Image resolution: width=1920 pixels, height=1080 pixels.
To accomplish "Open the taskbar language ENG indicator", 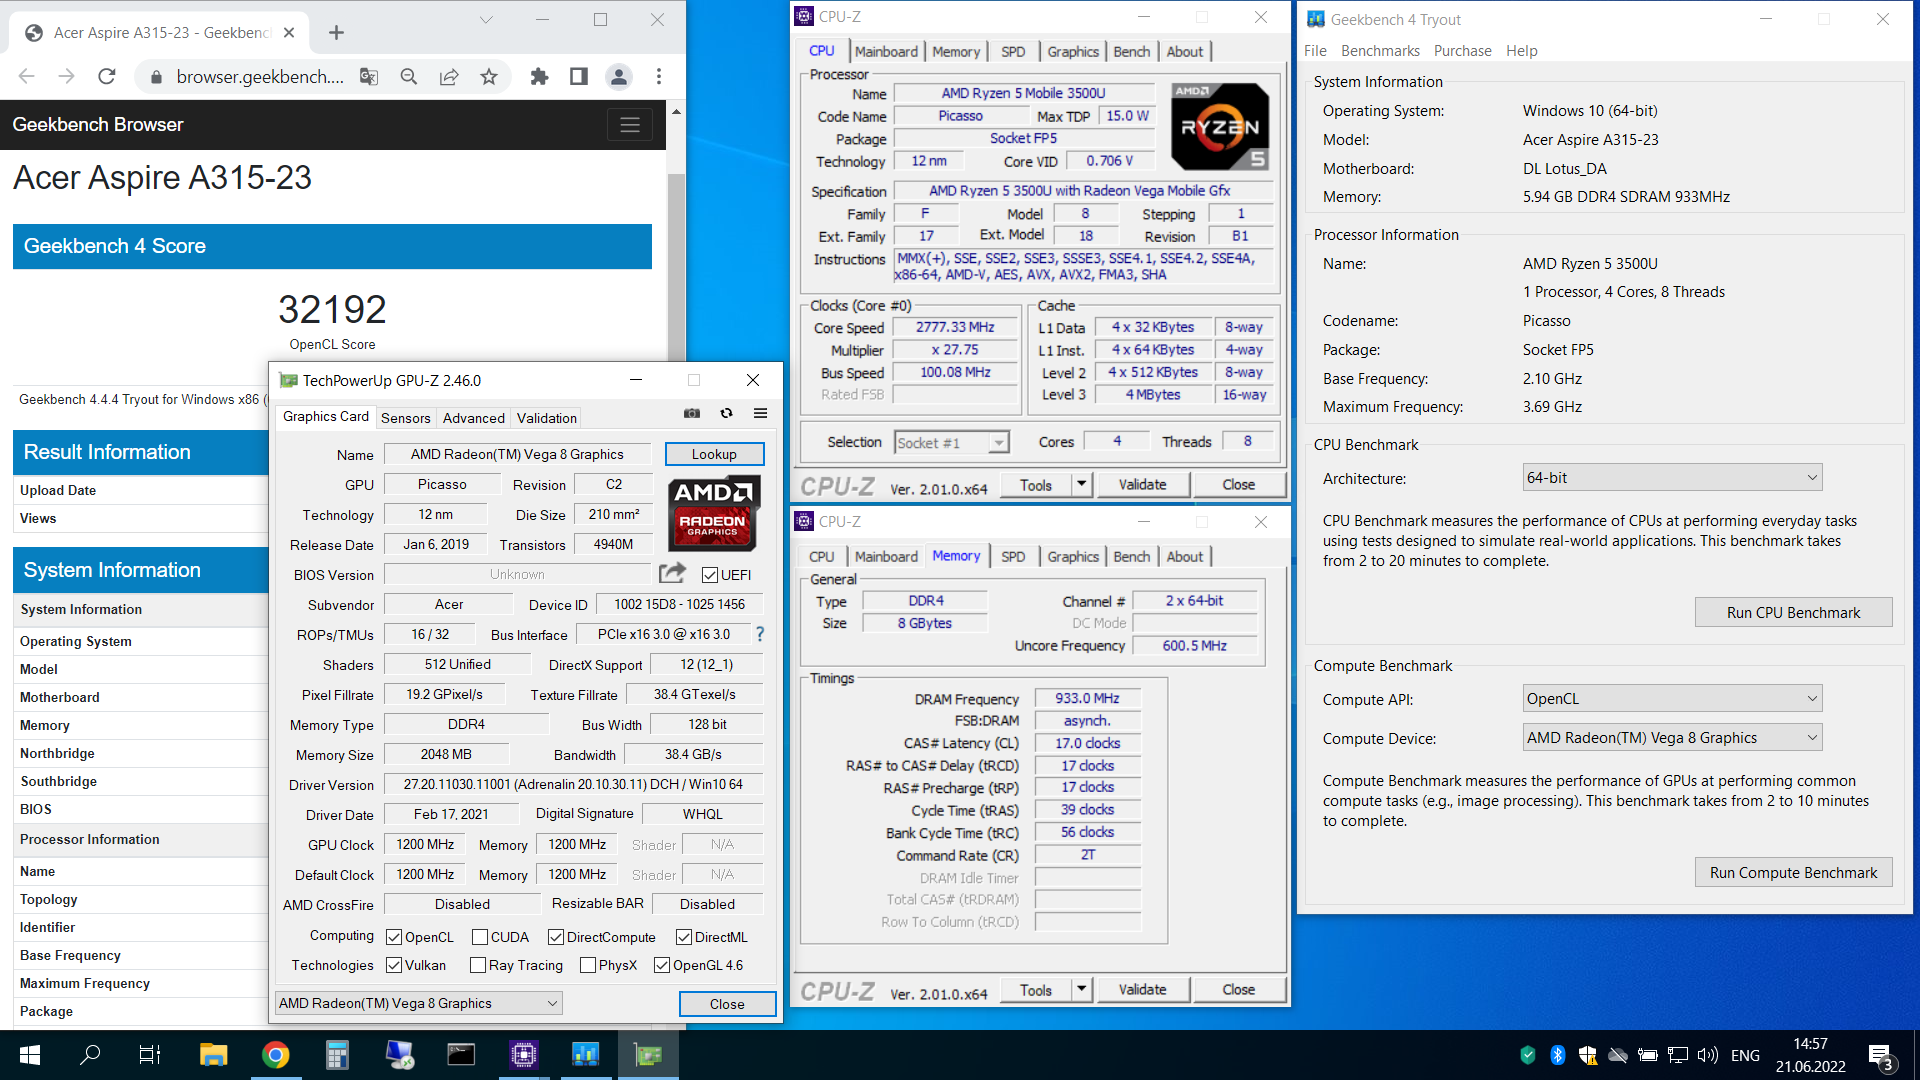I will click(1745, 1055).
